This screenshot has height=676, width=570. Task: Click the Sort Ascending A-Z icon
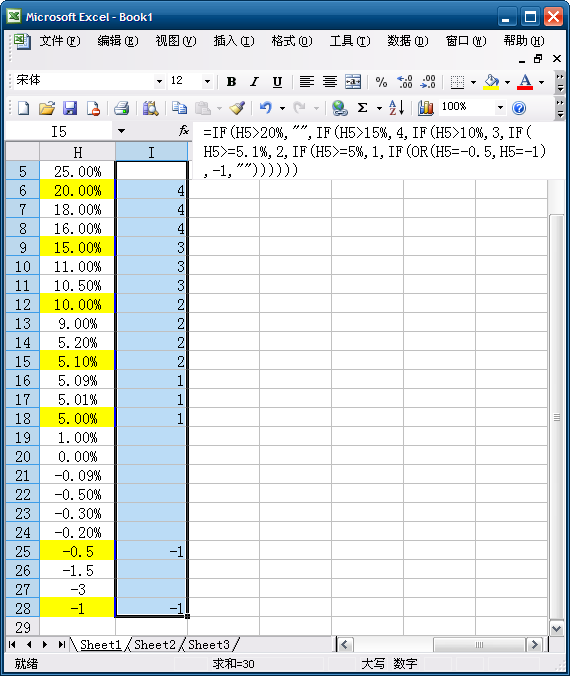click(396, 108)
